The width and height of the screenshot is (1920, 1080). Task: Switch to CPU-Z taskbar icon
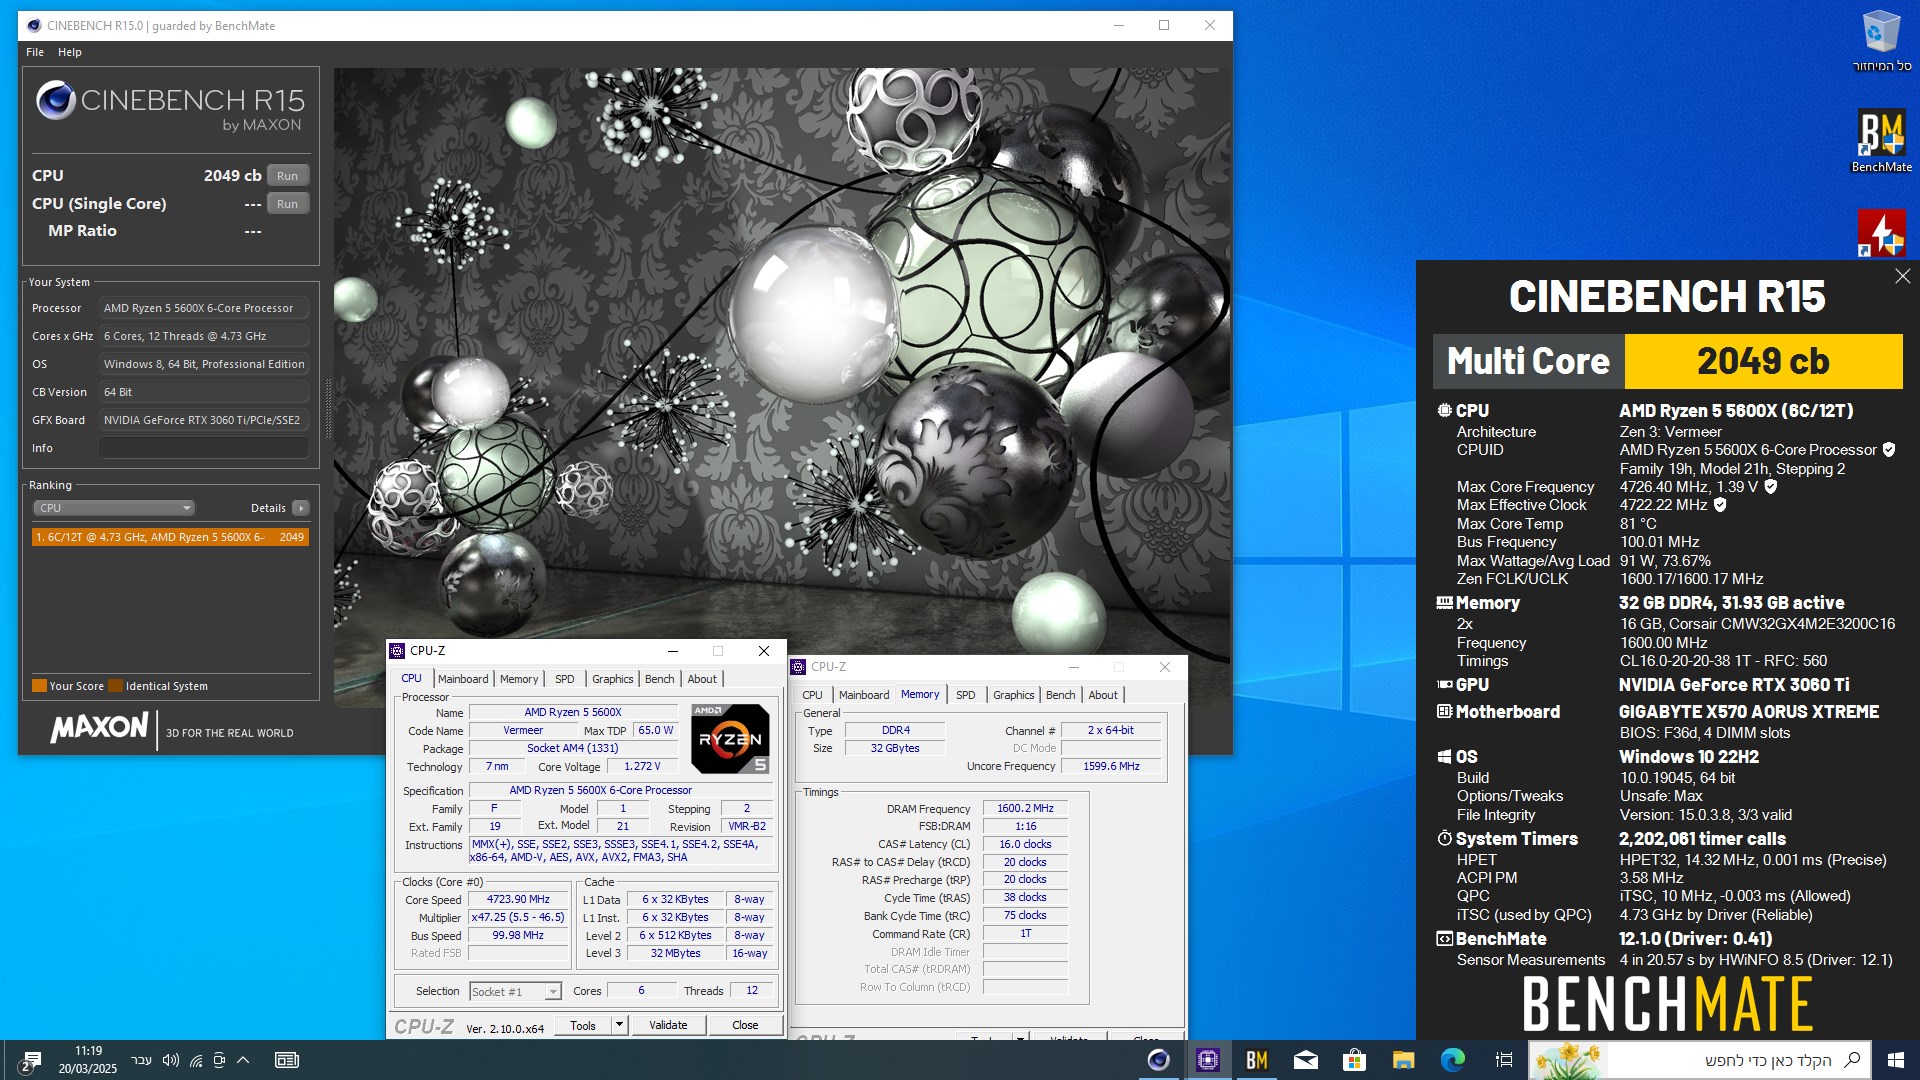(x=1208, y=1060)
